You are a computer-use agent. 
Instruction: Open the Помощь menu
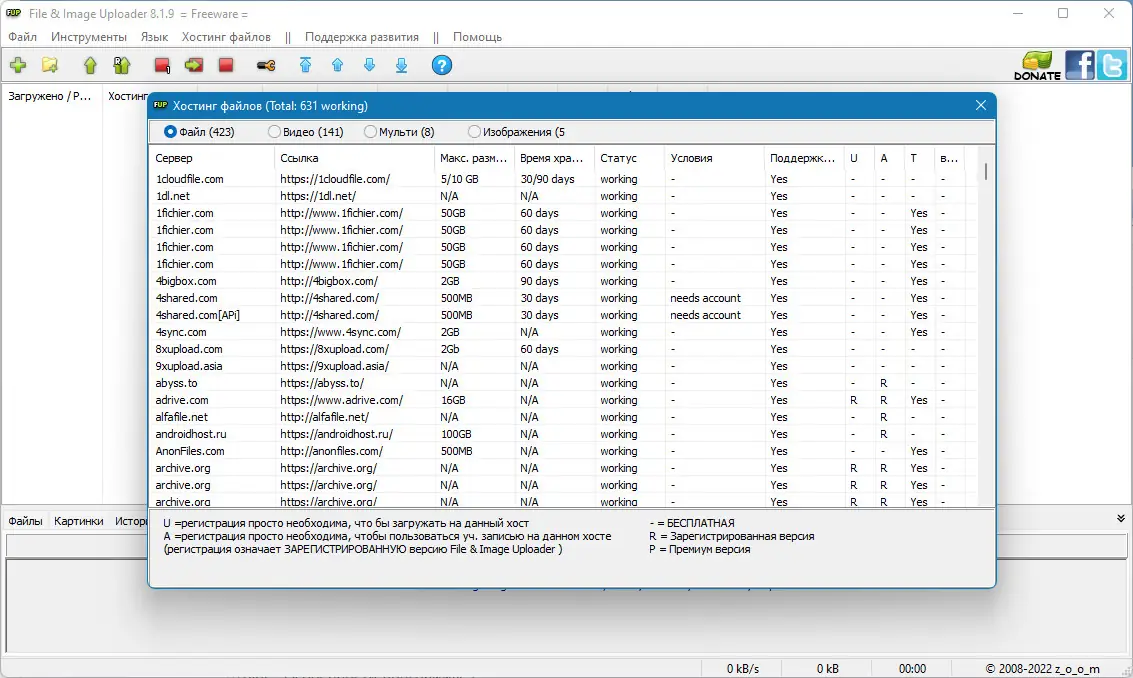pos(477,37)
